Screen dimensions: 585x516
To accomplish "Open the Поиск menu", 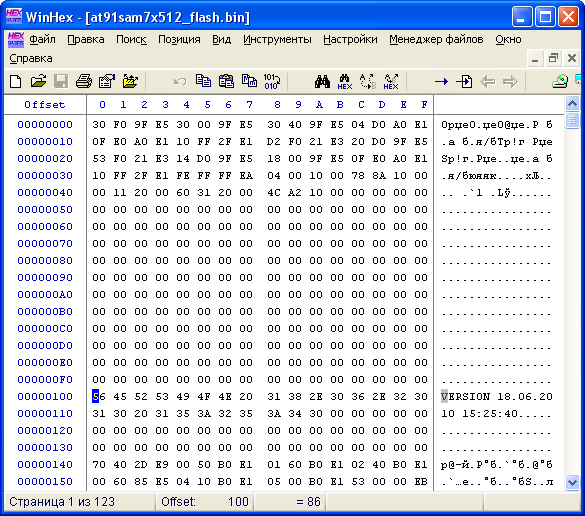I will click(x=131, y=39).
